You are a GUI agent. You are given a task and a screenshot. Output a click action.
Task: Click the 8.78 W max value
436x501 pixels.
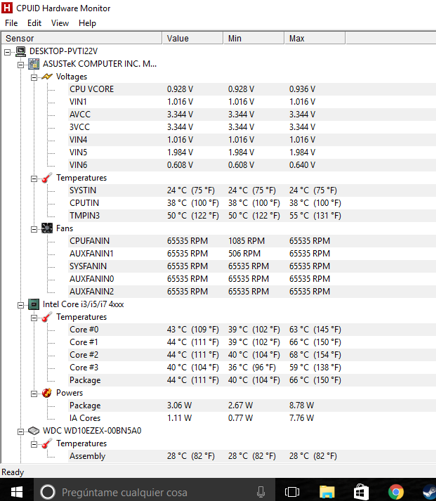(301, 406)
